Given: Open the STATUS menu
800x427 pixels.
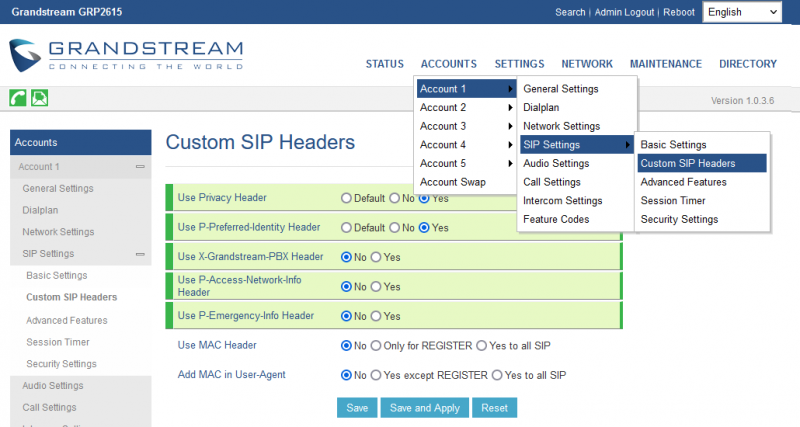Looking at the screenshot, I should click(385, 64).
